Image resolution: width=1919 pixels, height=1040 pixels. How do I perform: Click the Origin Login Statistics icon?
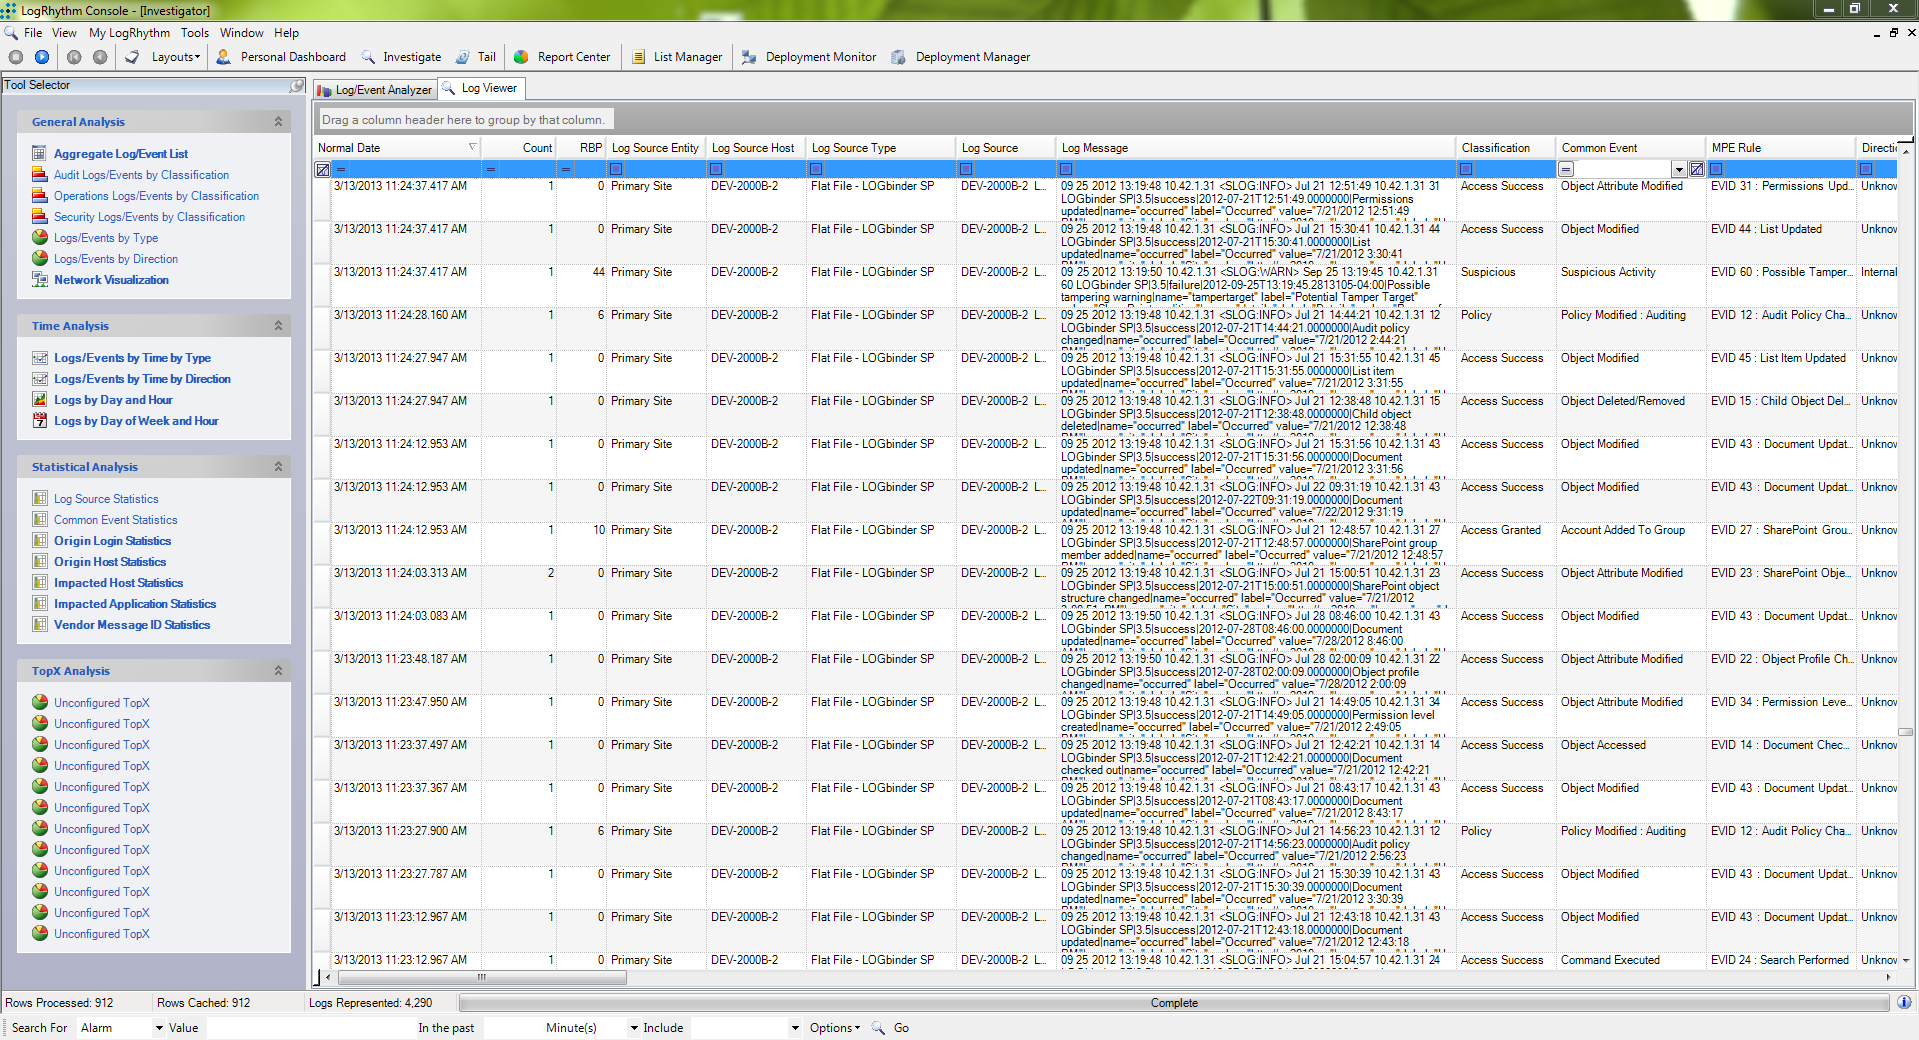click(39, 540)
